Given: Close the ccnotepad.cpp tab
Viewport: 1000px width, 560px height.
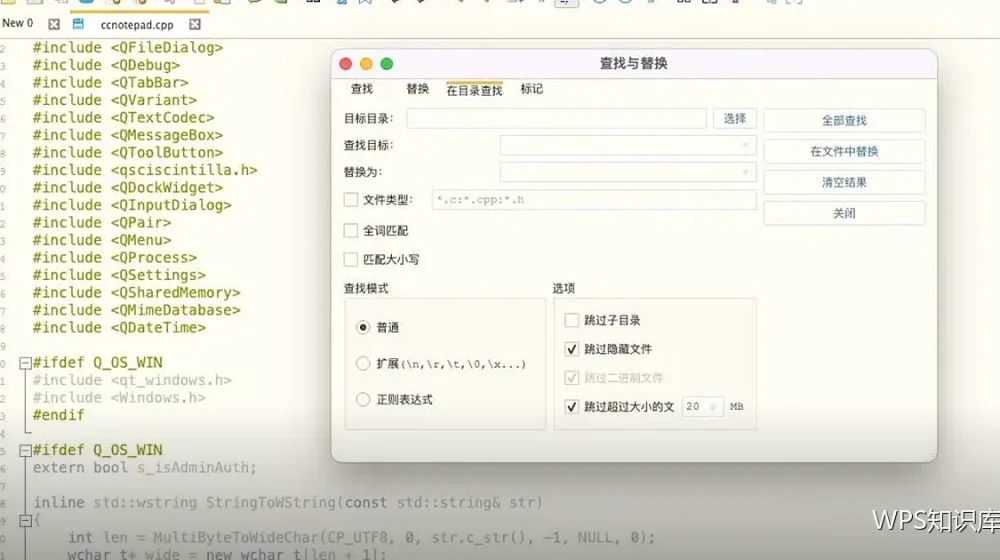Looking at the screenshot, I should point(195,24).
